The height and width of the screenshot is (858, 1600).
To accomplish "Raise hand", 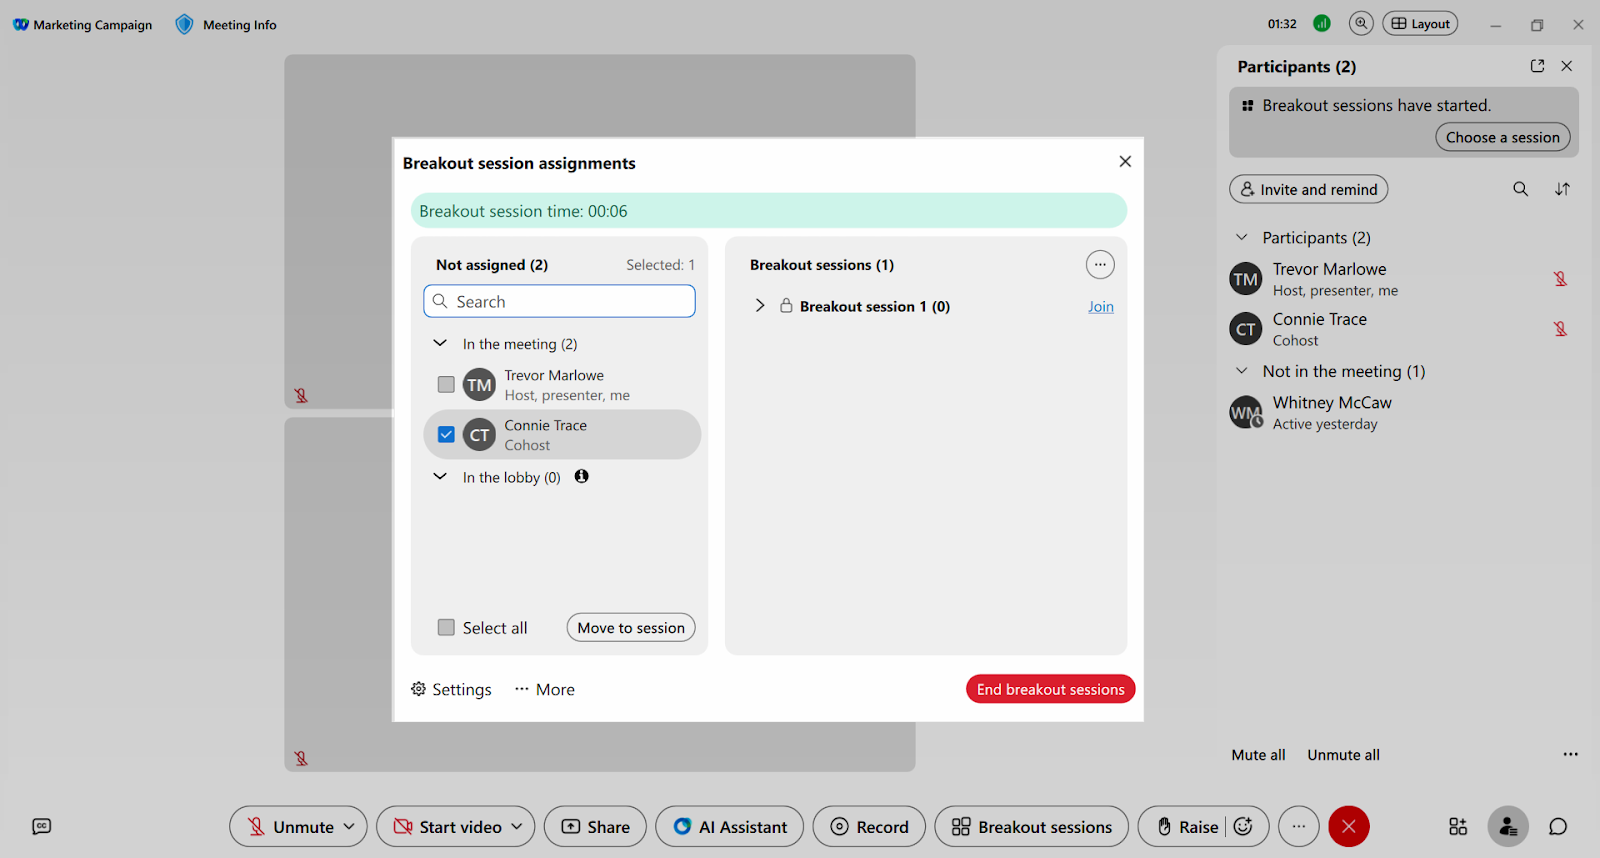I will (x=1188, y=826).
